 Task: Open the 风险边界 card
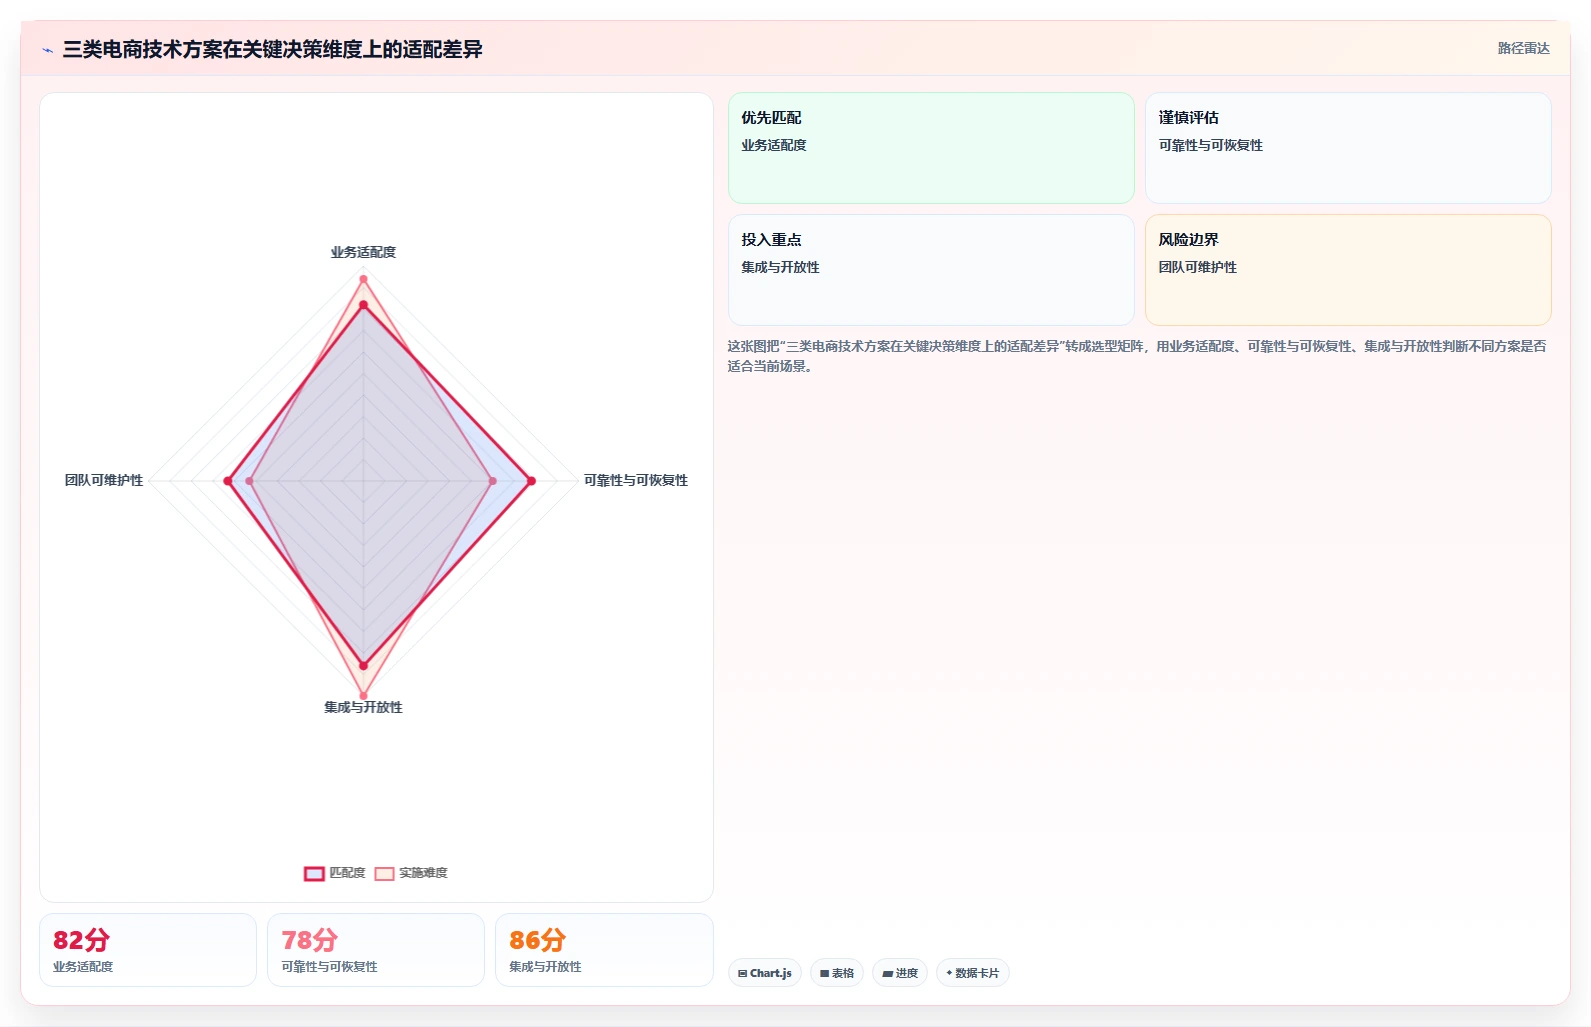point(1348,270)
